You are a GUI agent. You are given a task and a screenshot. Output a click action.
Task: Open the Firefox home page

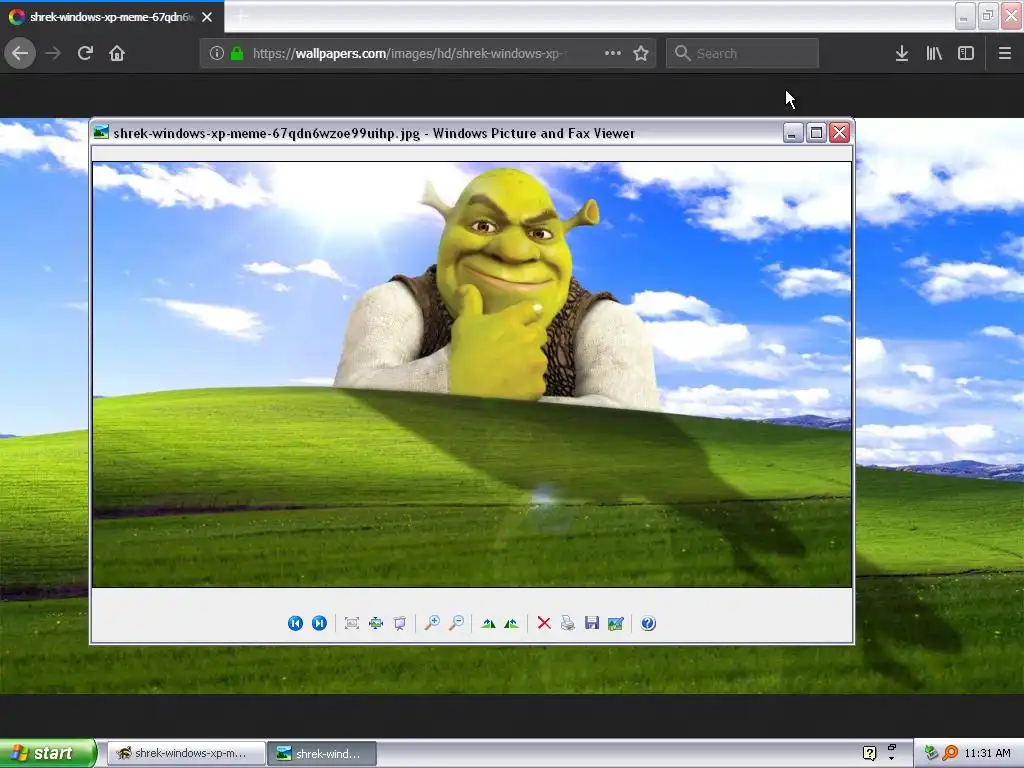coord(117,53)
